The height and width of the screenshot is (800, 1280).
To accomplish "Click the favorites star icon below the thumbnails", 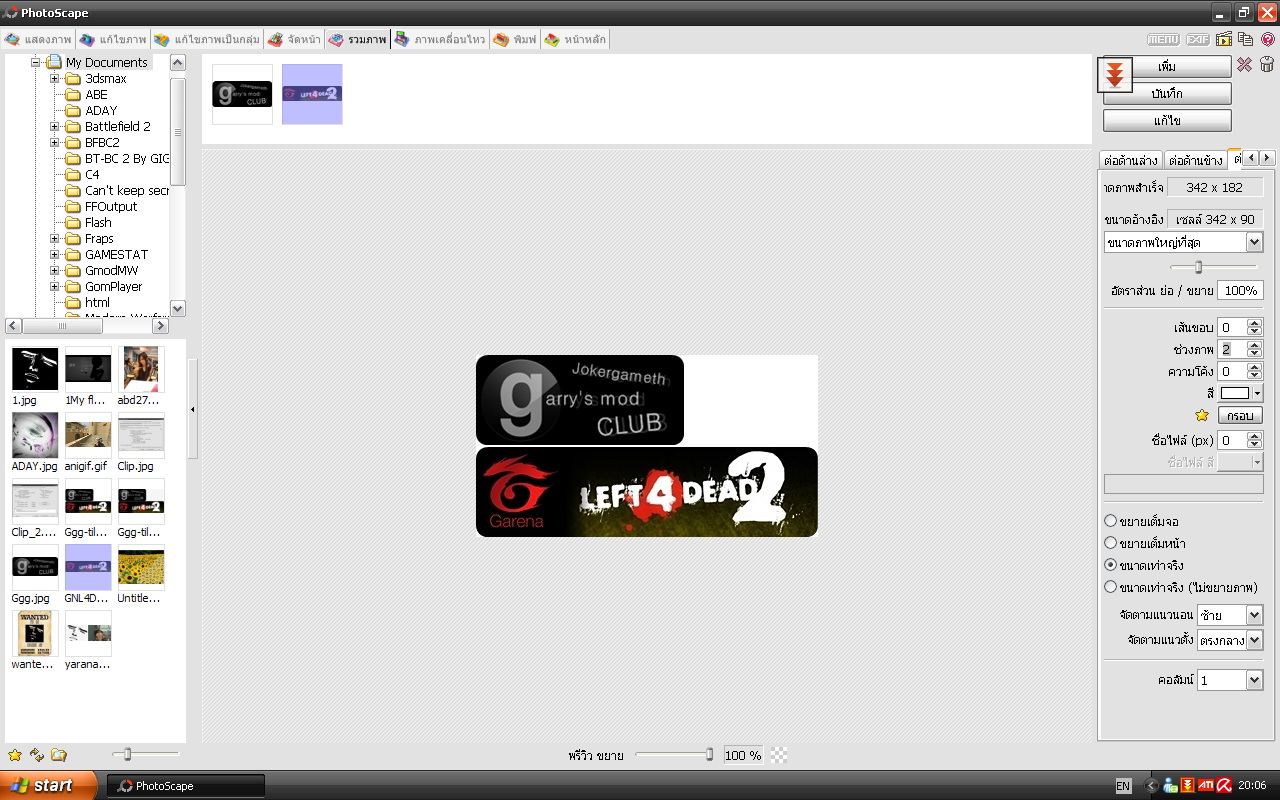I will [x=15, y=755].
